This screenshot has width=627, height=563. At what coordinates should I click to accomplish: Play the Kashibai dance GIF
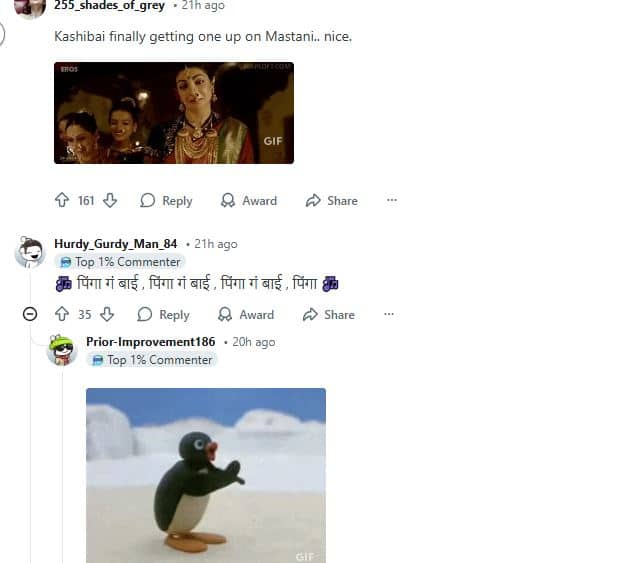tap(174, 113)
